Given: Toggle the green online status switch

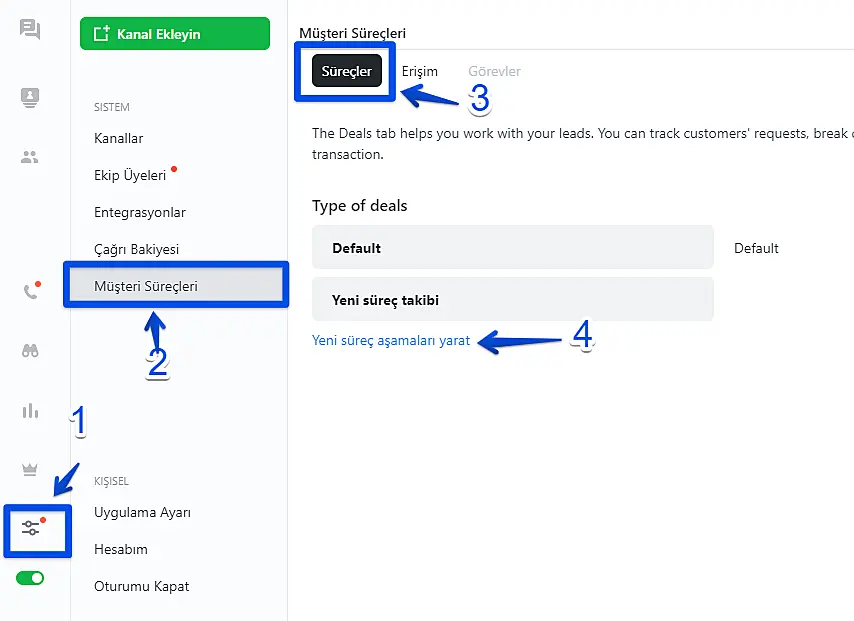Looking at the screenshot, I should 30,578.
